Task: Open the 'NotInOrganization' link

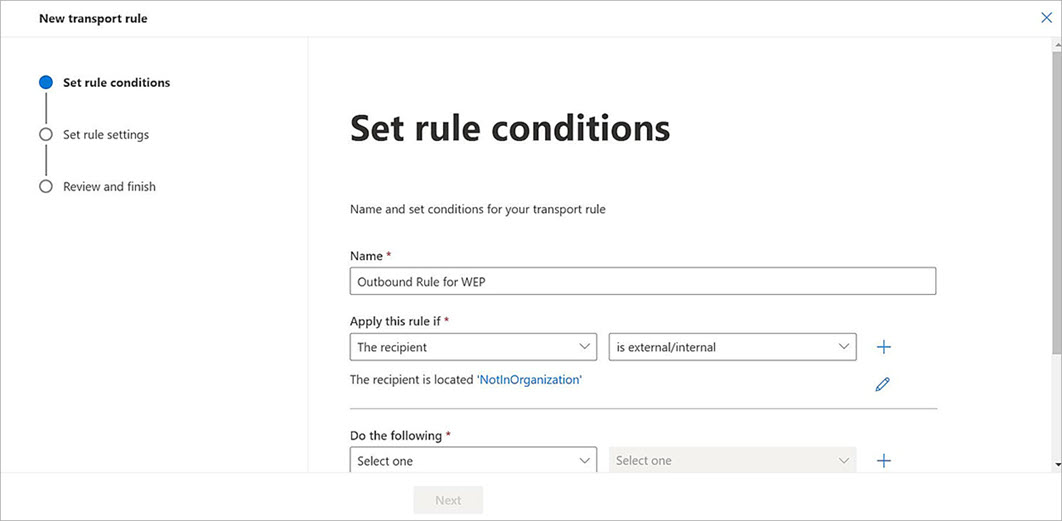Action: tap(529, 380)
